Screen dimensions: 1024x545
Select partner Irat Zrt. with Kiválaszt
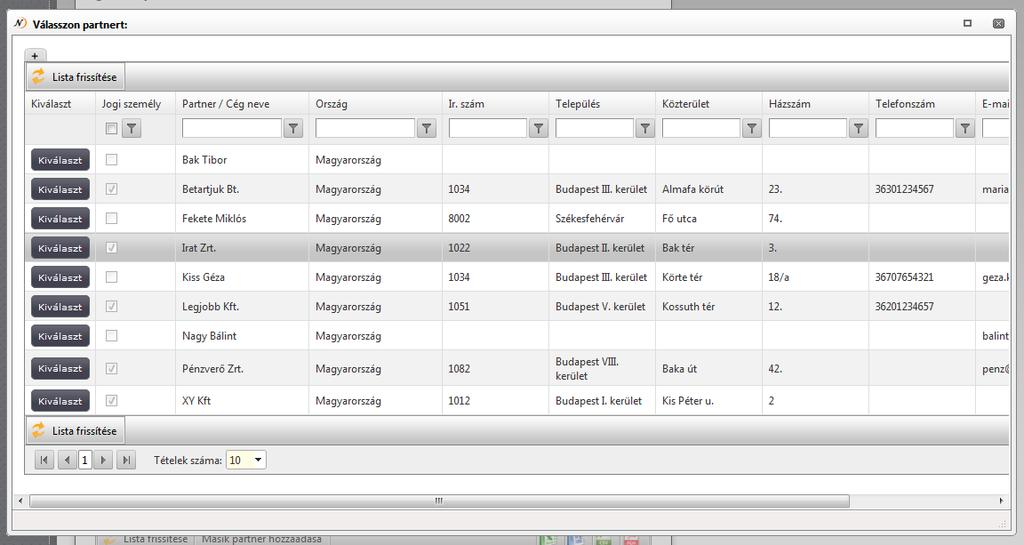click(x=60, y=248)
